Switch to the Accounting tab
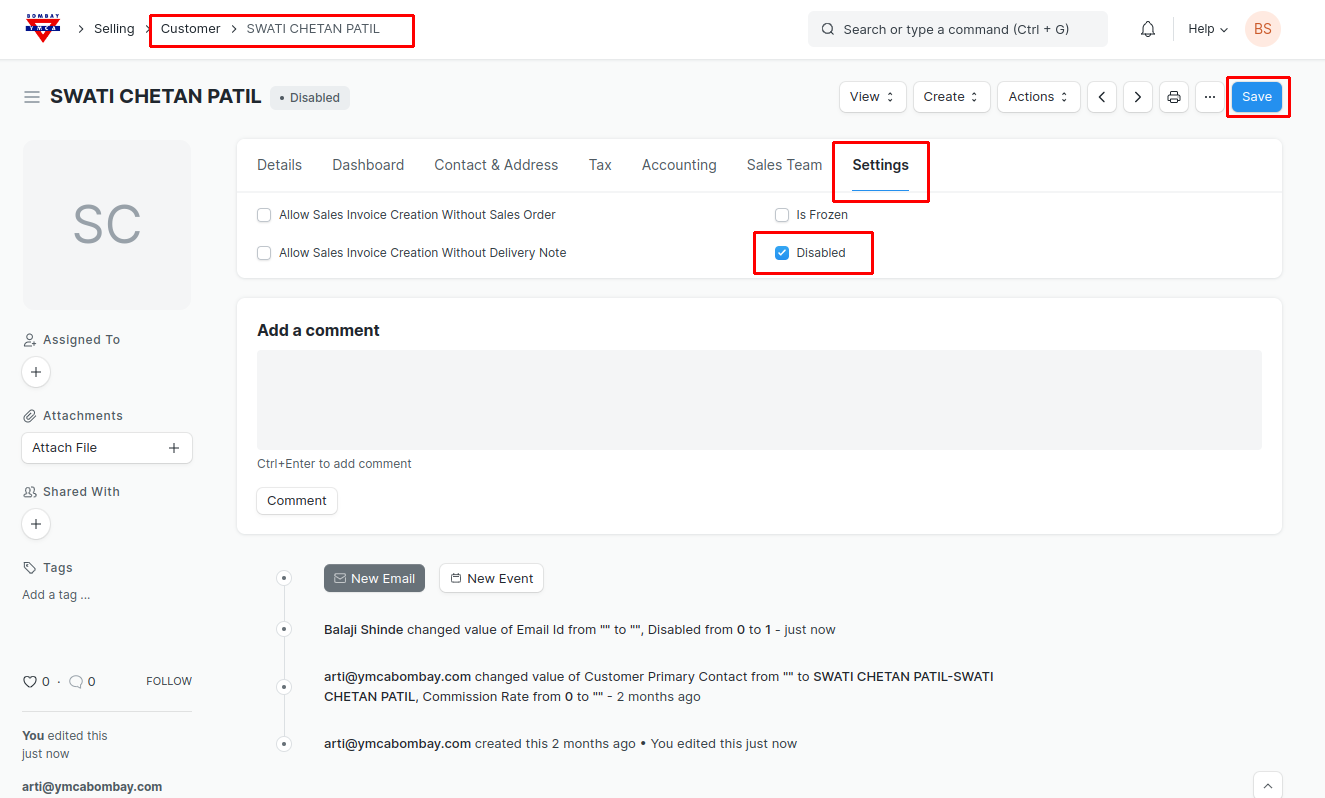1325x798 pixels. coord(679,165)
